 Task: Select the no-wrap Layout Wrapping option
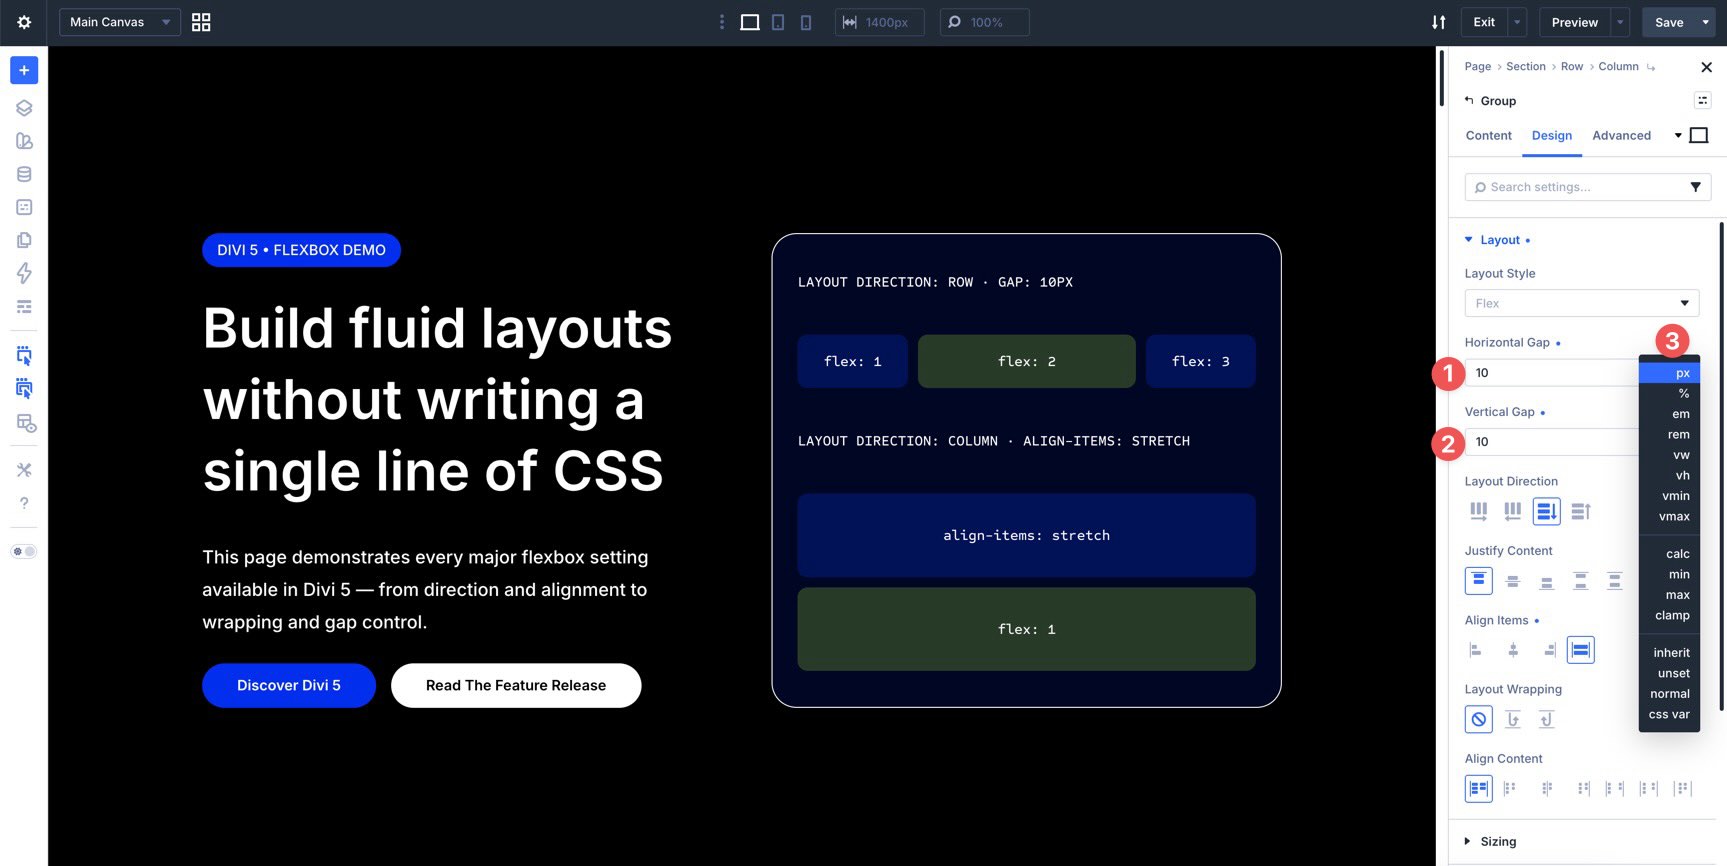pyautogui.click(x=1479, y=719)
